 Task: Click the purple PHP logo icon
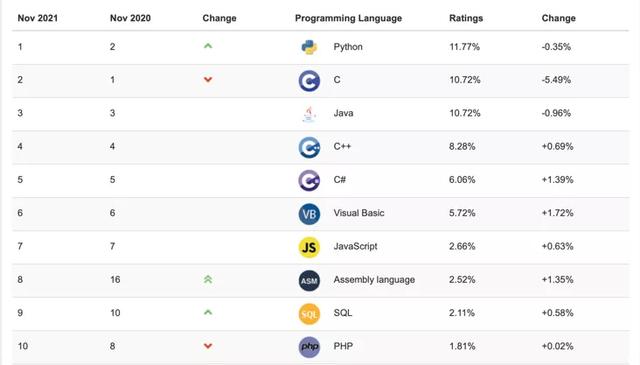pos(309,347)
